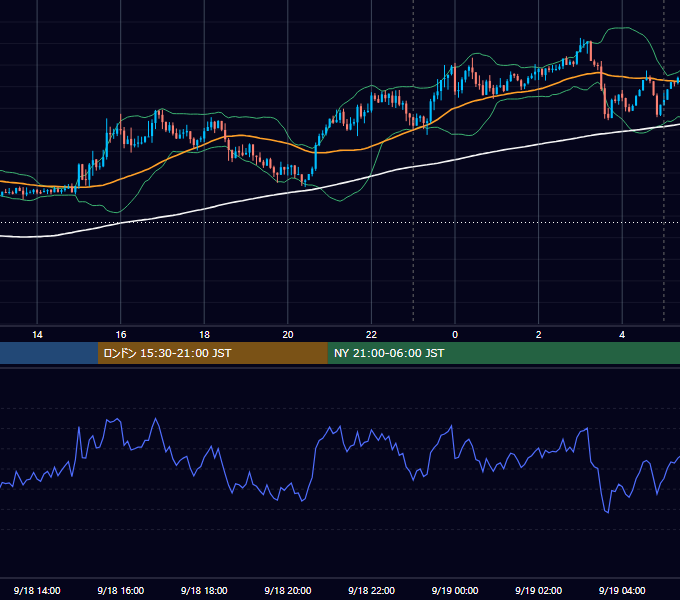
Task: Click the 9/19 02:00 date label
Action: click(x=538, y=590)
